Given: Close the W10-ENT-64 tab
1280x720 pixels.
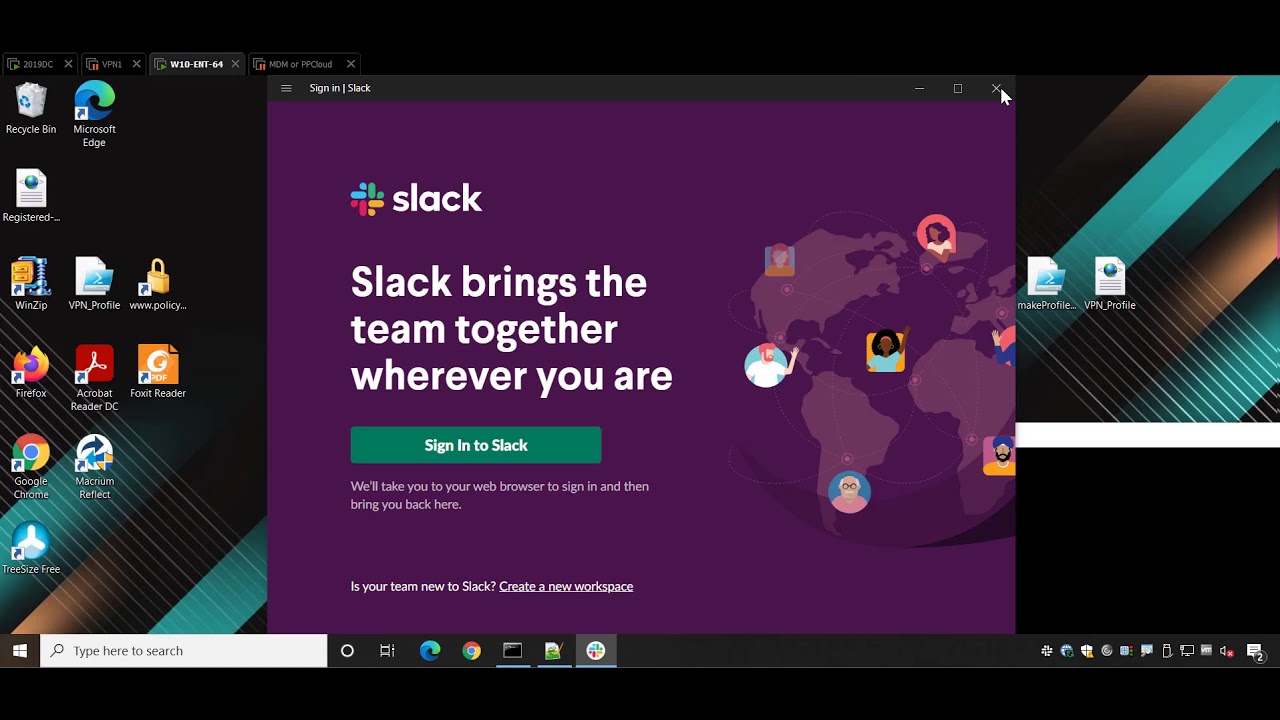Looking at the screenshot, I should click(x=235, y=64).
